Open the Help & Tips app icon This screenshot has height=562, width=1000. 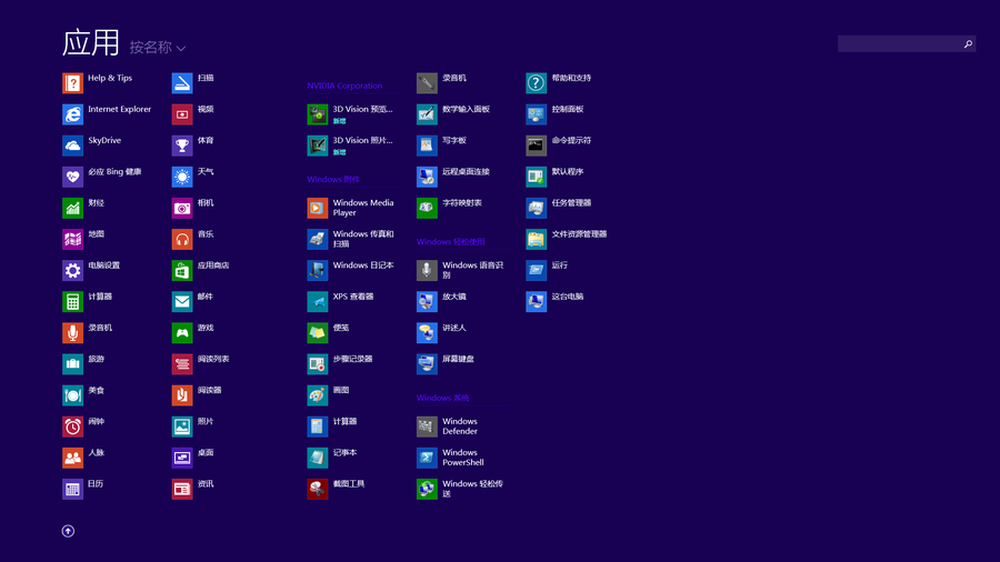(x=73, y=83)
